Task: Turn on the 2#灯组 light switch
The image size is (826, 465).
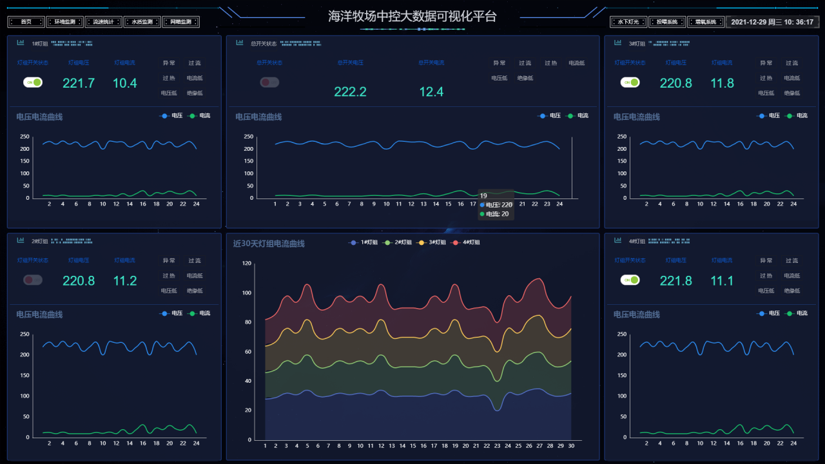Action: pos(33,280)
